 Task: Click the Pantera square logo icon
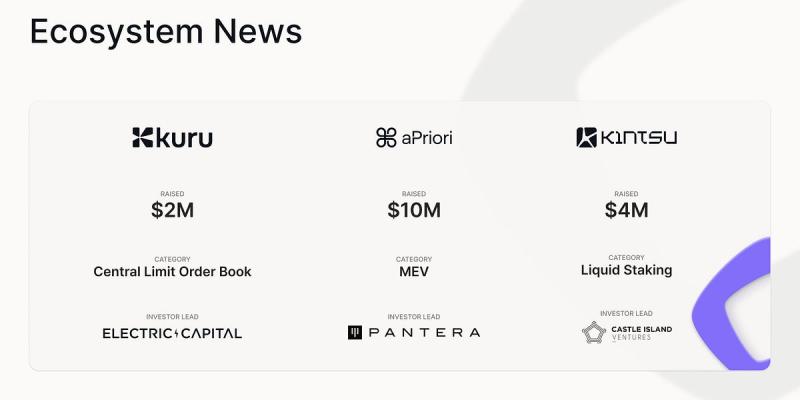(355, 333)
